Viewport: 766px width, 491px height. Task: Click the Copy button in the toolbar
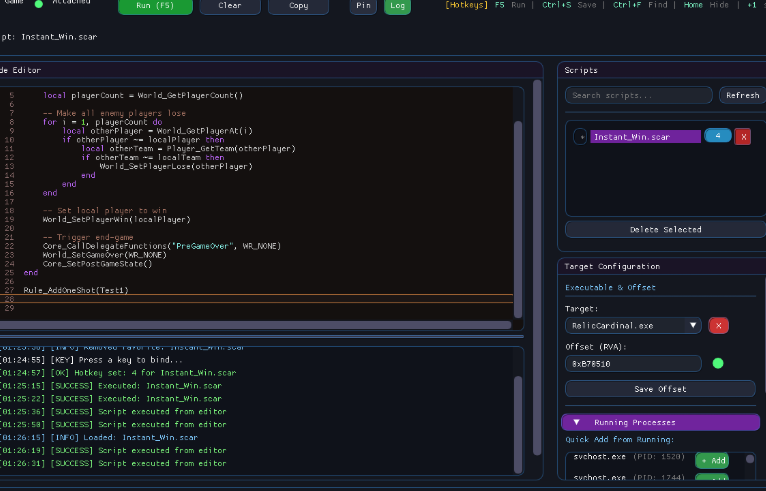297,6
